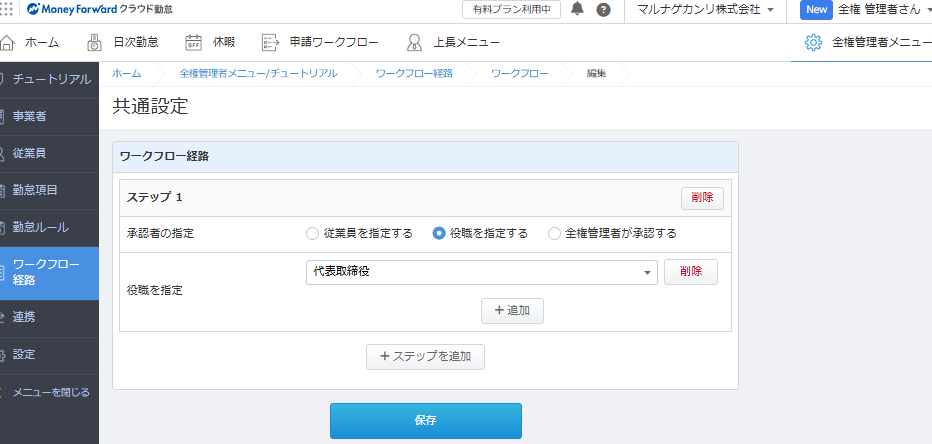The width and height of the screenshot is (932, 444).
Task: Click the home icon in navigation bar
Action: tap(8, 42)
